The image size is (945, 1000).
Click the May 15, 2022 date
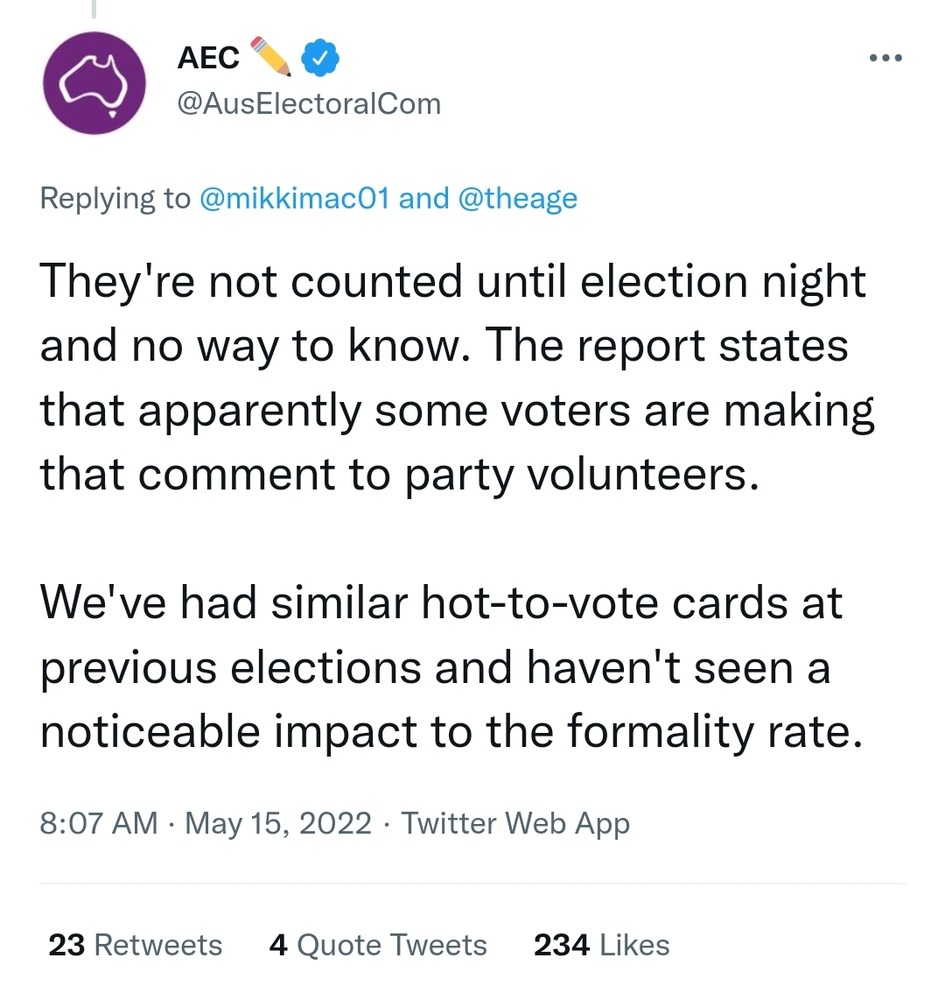tap(279, 823)
